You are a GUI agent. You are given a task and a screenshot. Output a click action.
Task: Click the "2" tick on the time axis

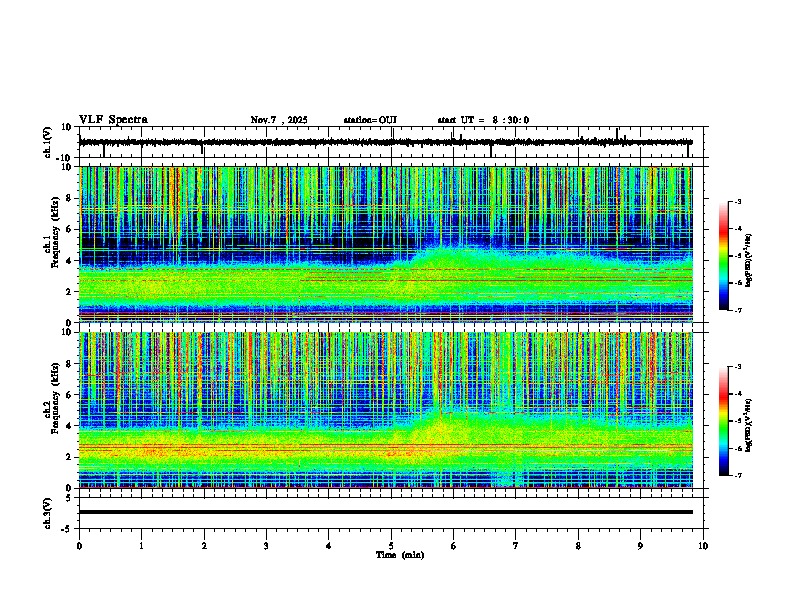pos(204,546)
